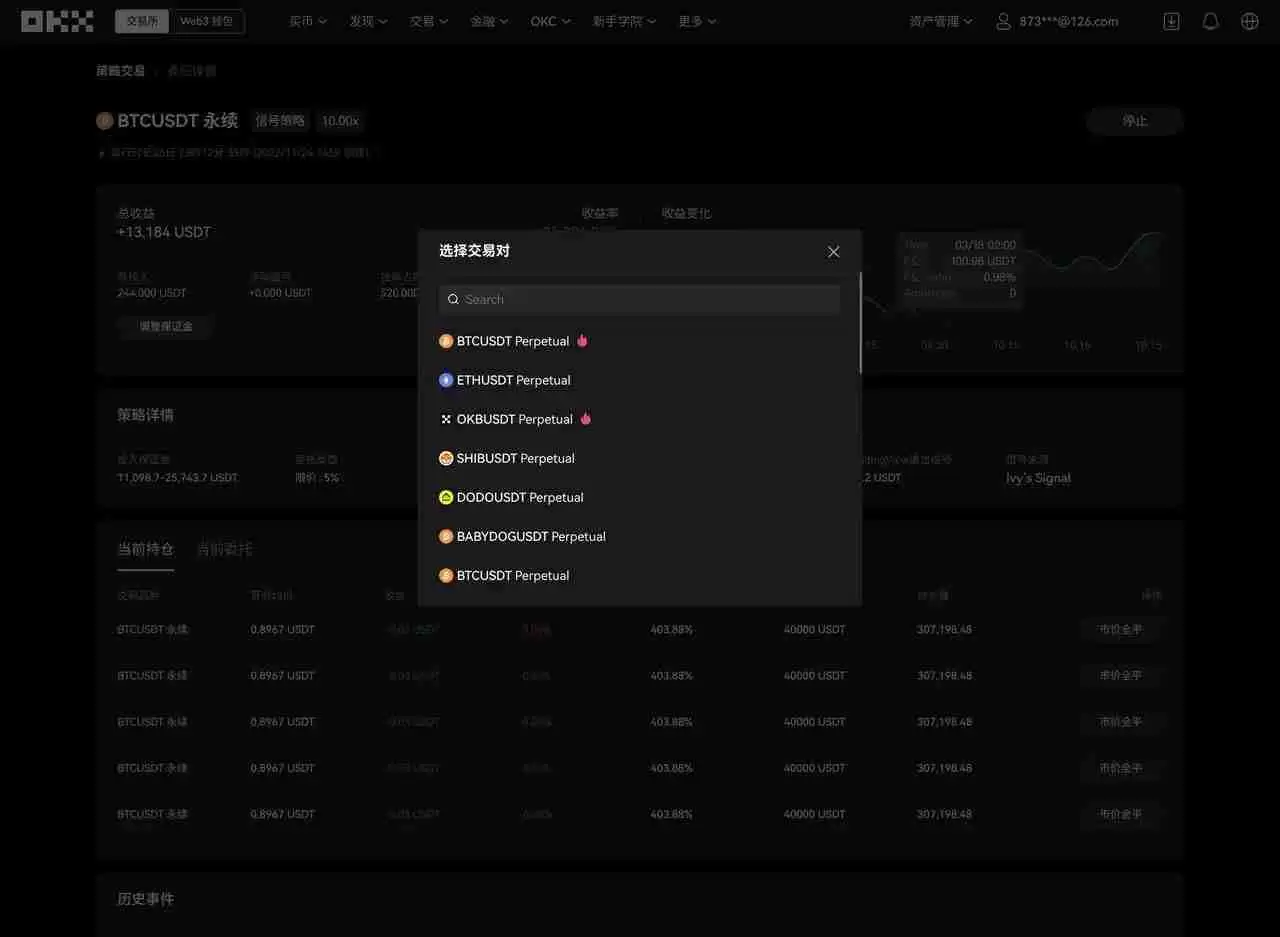Click the Search input field
1280x937 pixels.
639,299
